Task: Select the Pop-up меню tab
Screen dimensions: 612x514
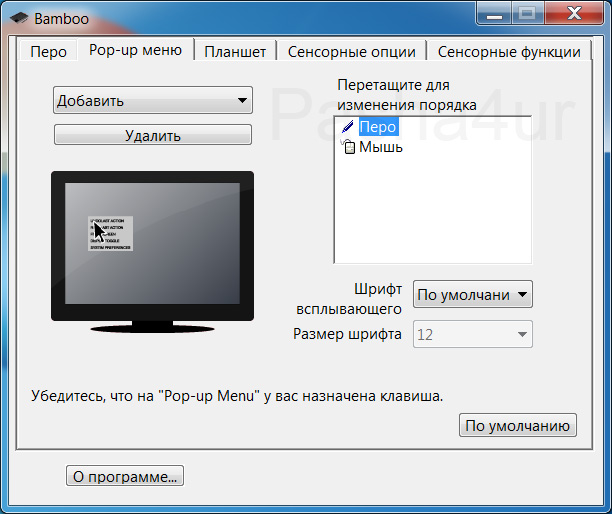Action: click(x=135, y=50)
